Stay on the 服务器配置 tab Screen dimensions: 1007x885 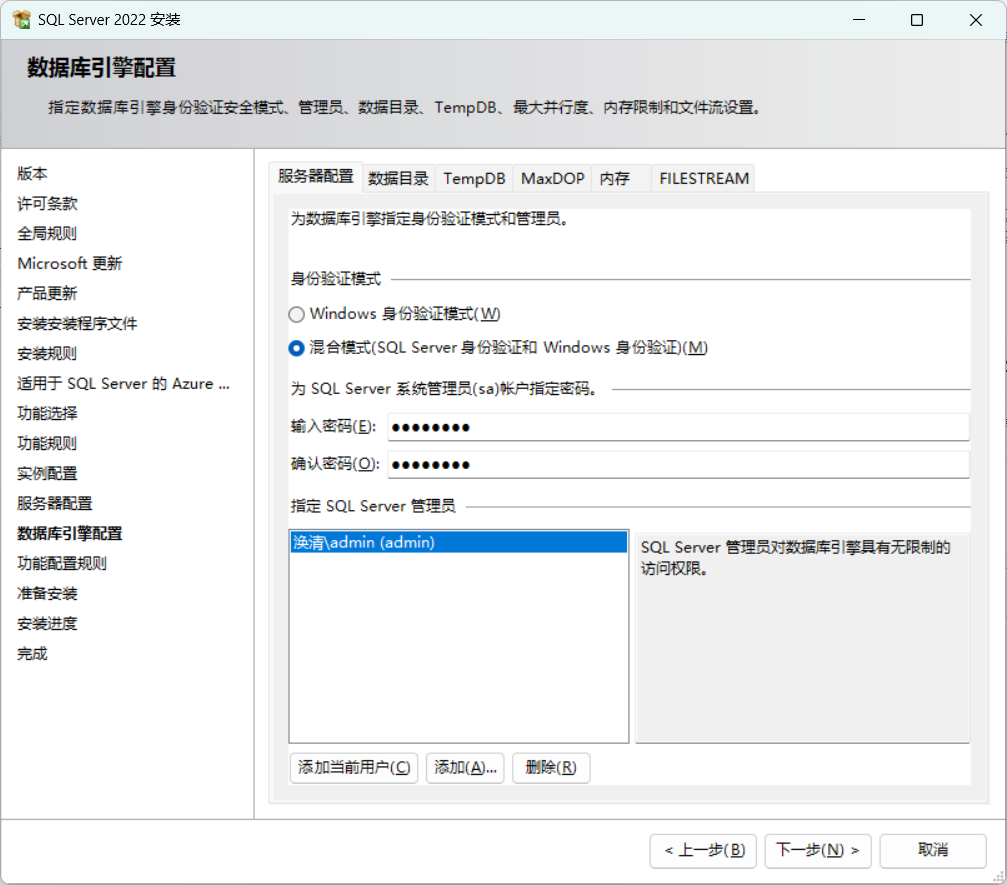[315, 176]
